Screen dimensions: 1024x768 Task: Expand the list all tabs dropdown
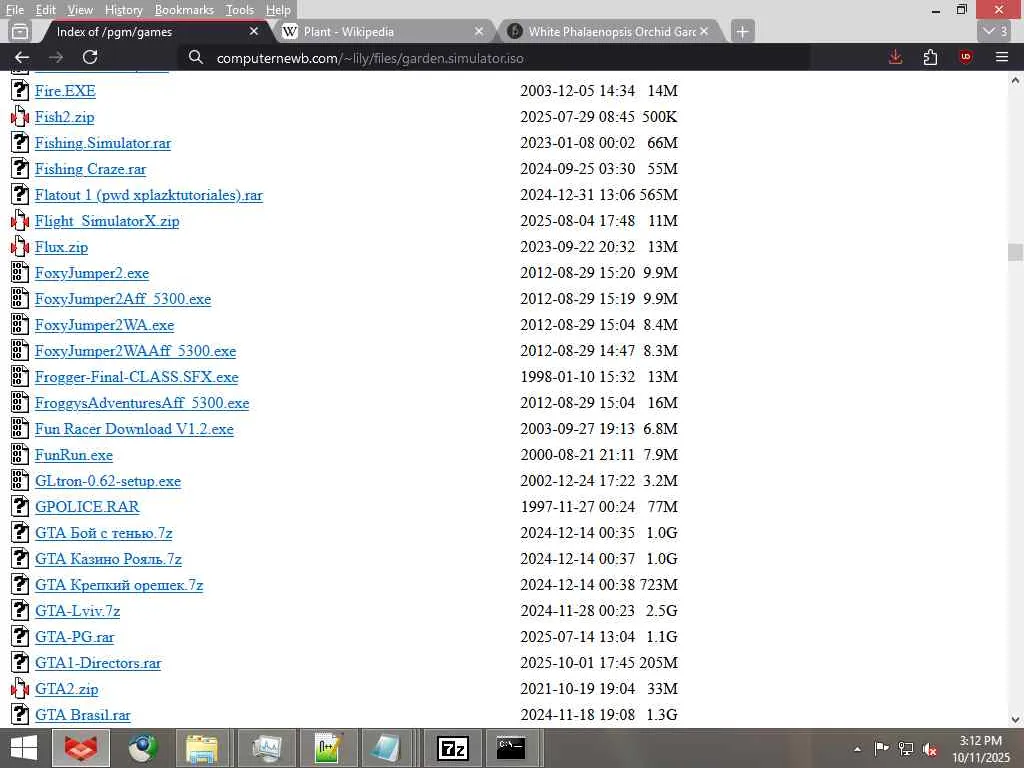(995, 31)
